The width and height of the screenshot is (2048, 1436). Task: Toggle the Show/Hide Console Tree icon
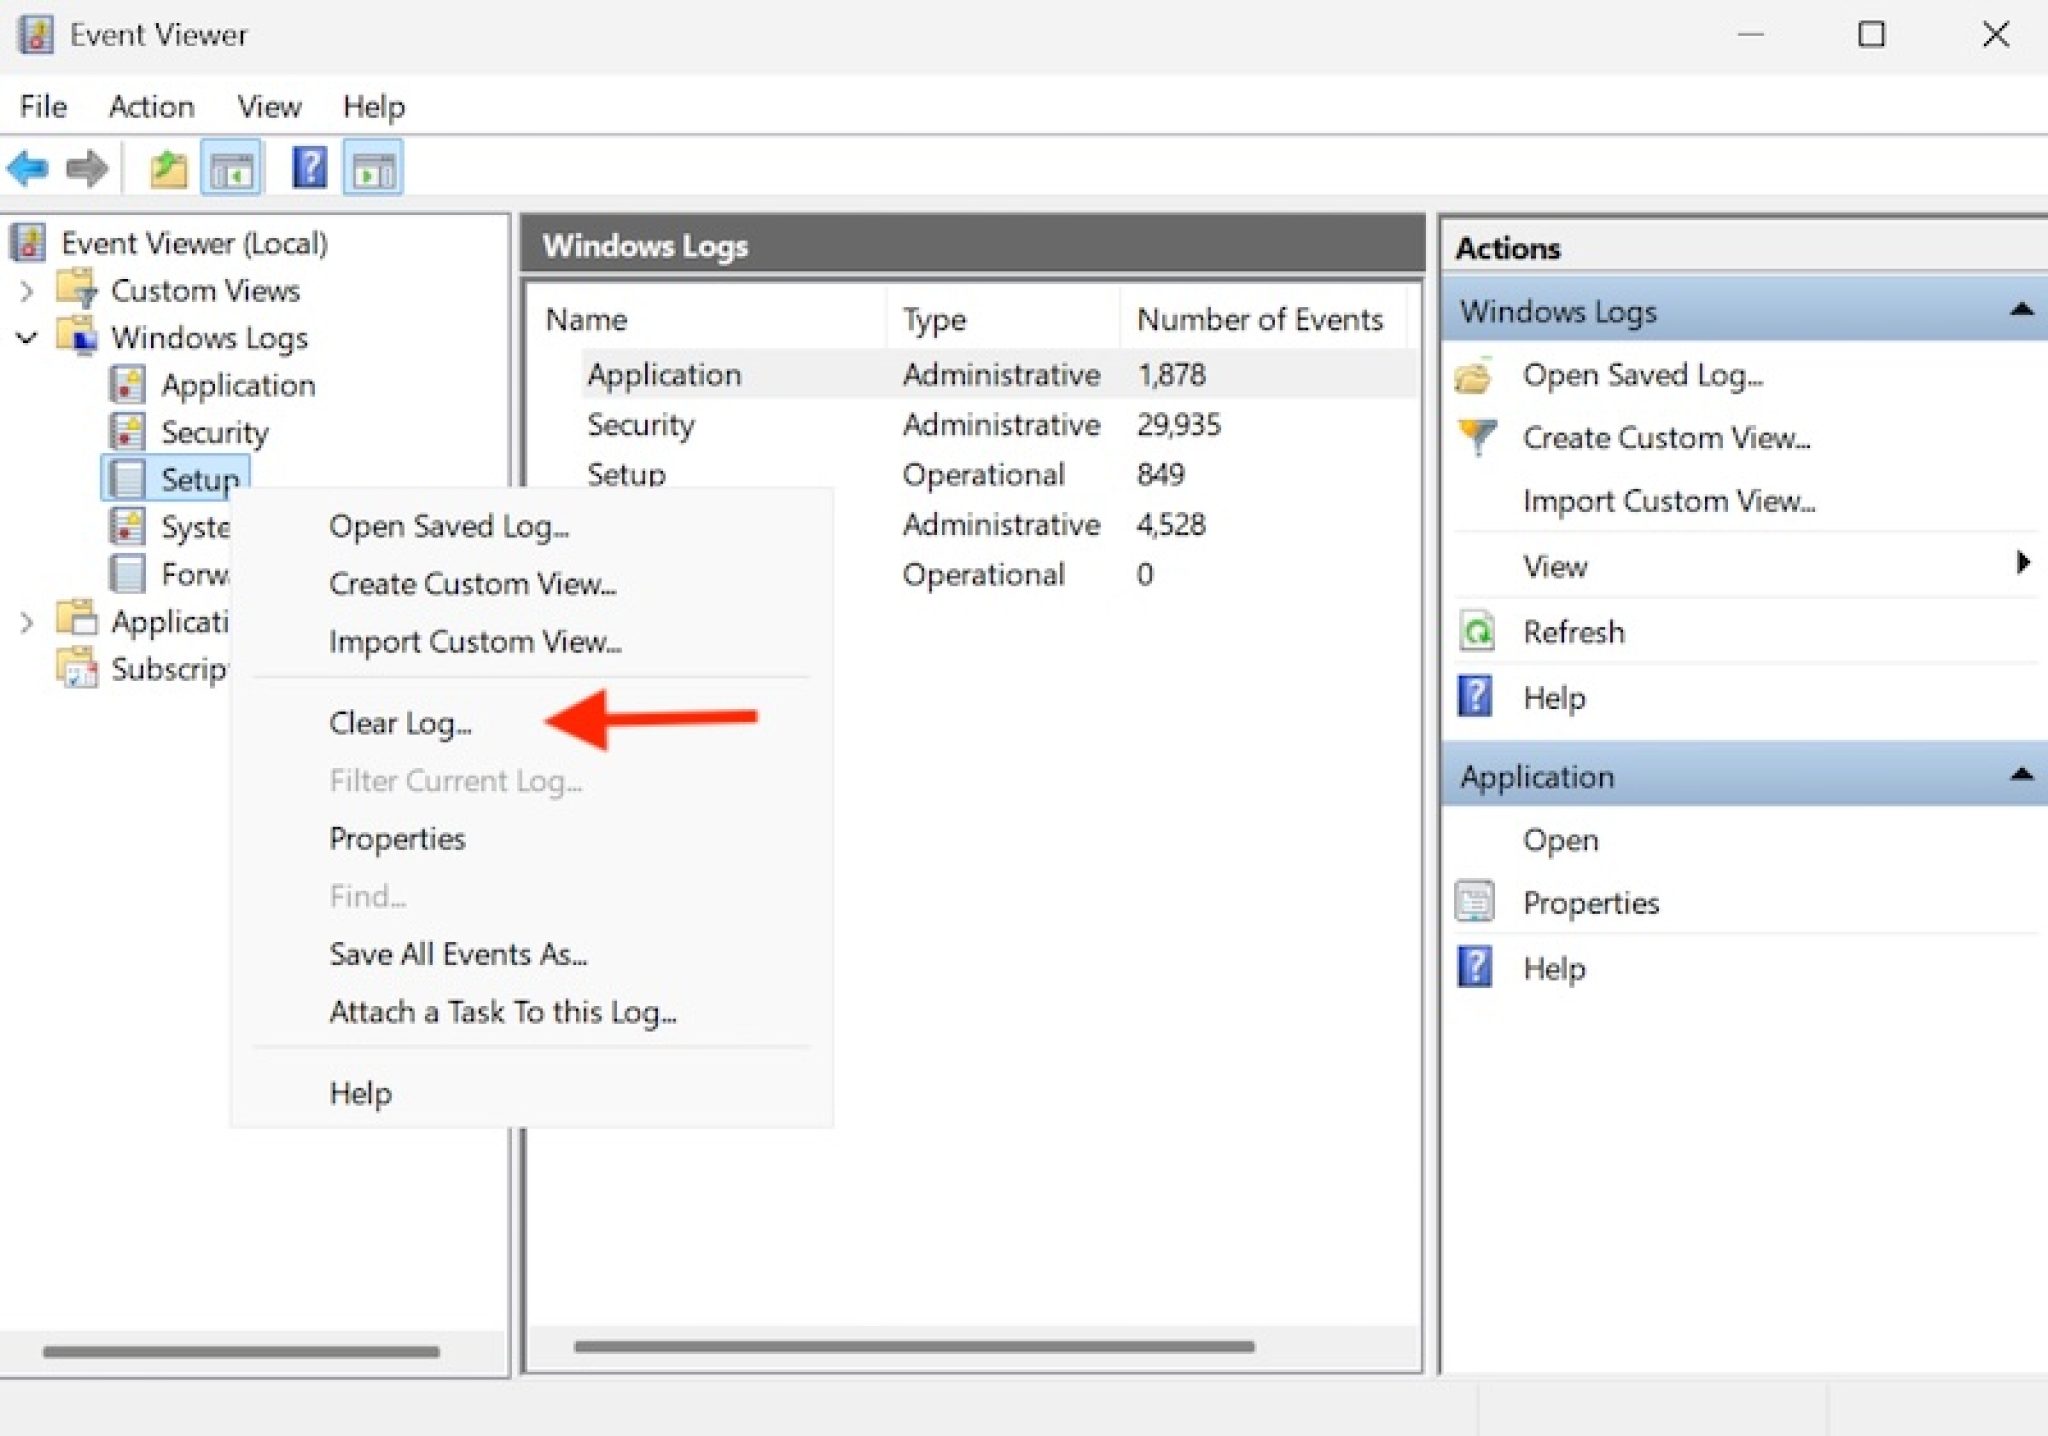click(231, 168)
